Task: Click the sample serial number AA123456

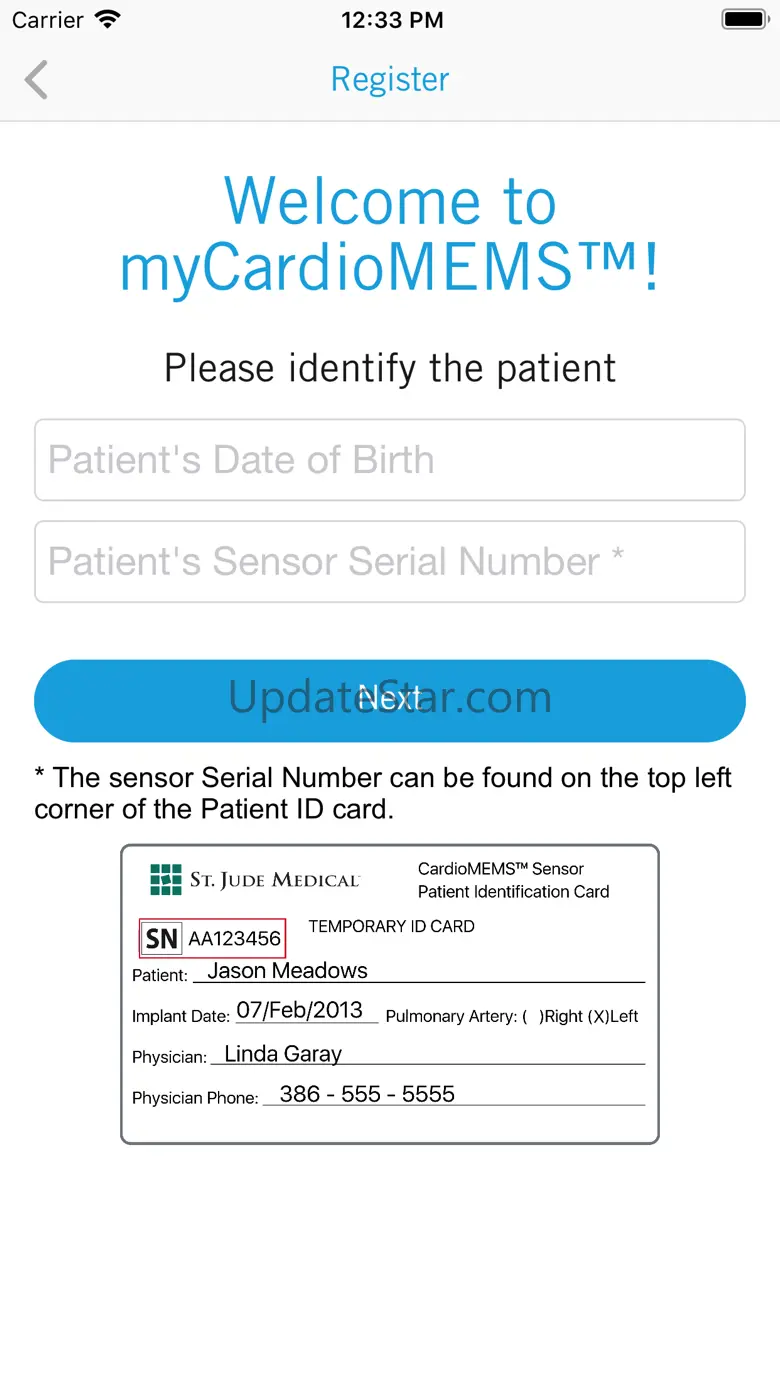Action: pyautogui.click(x=235, y=939)
